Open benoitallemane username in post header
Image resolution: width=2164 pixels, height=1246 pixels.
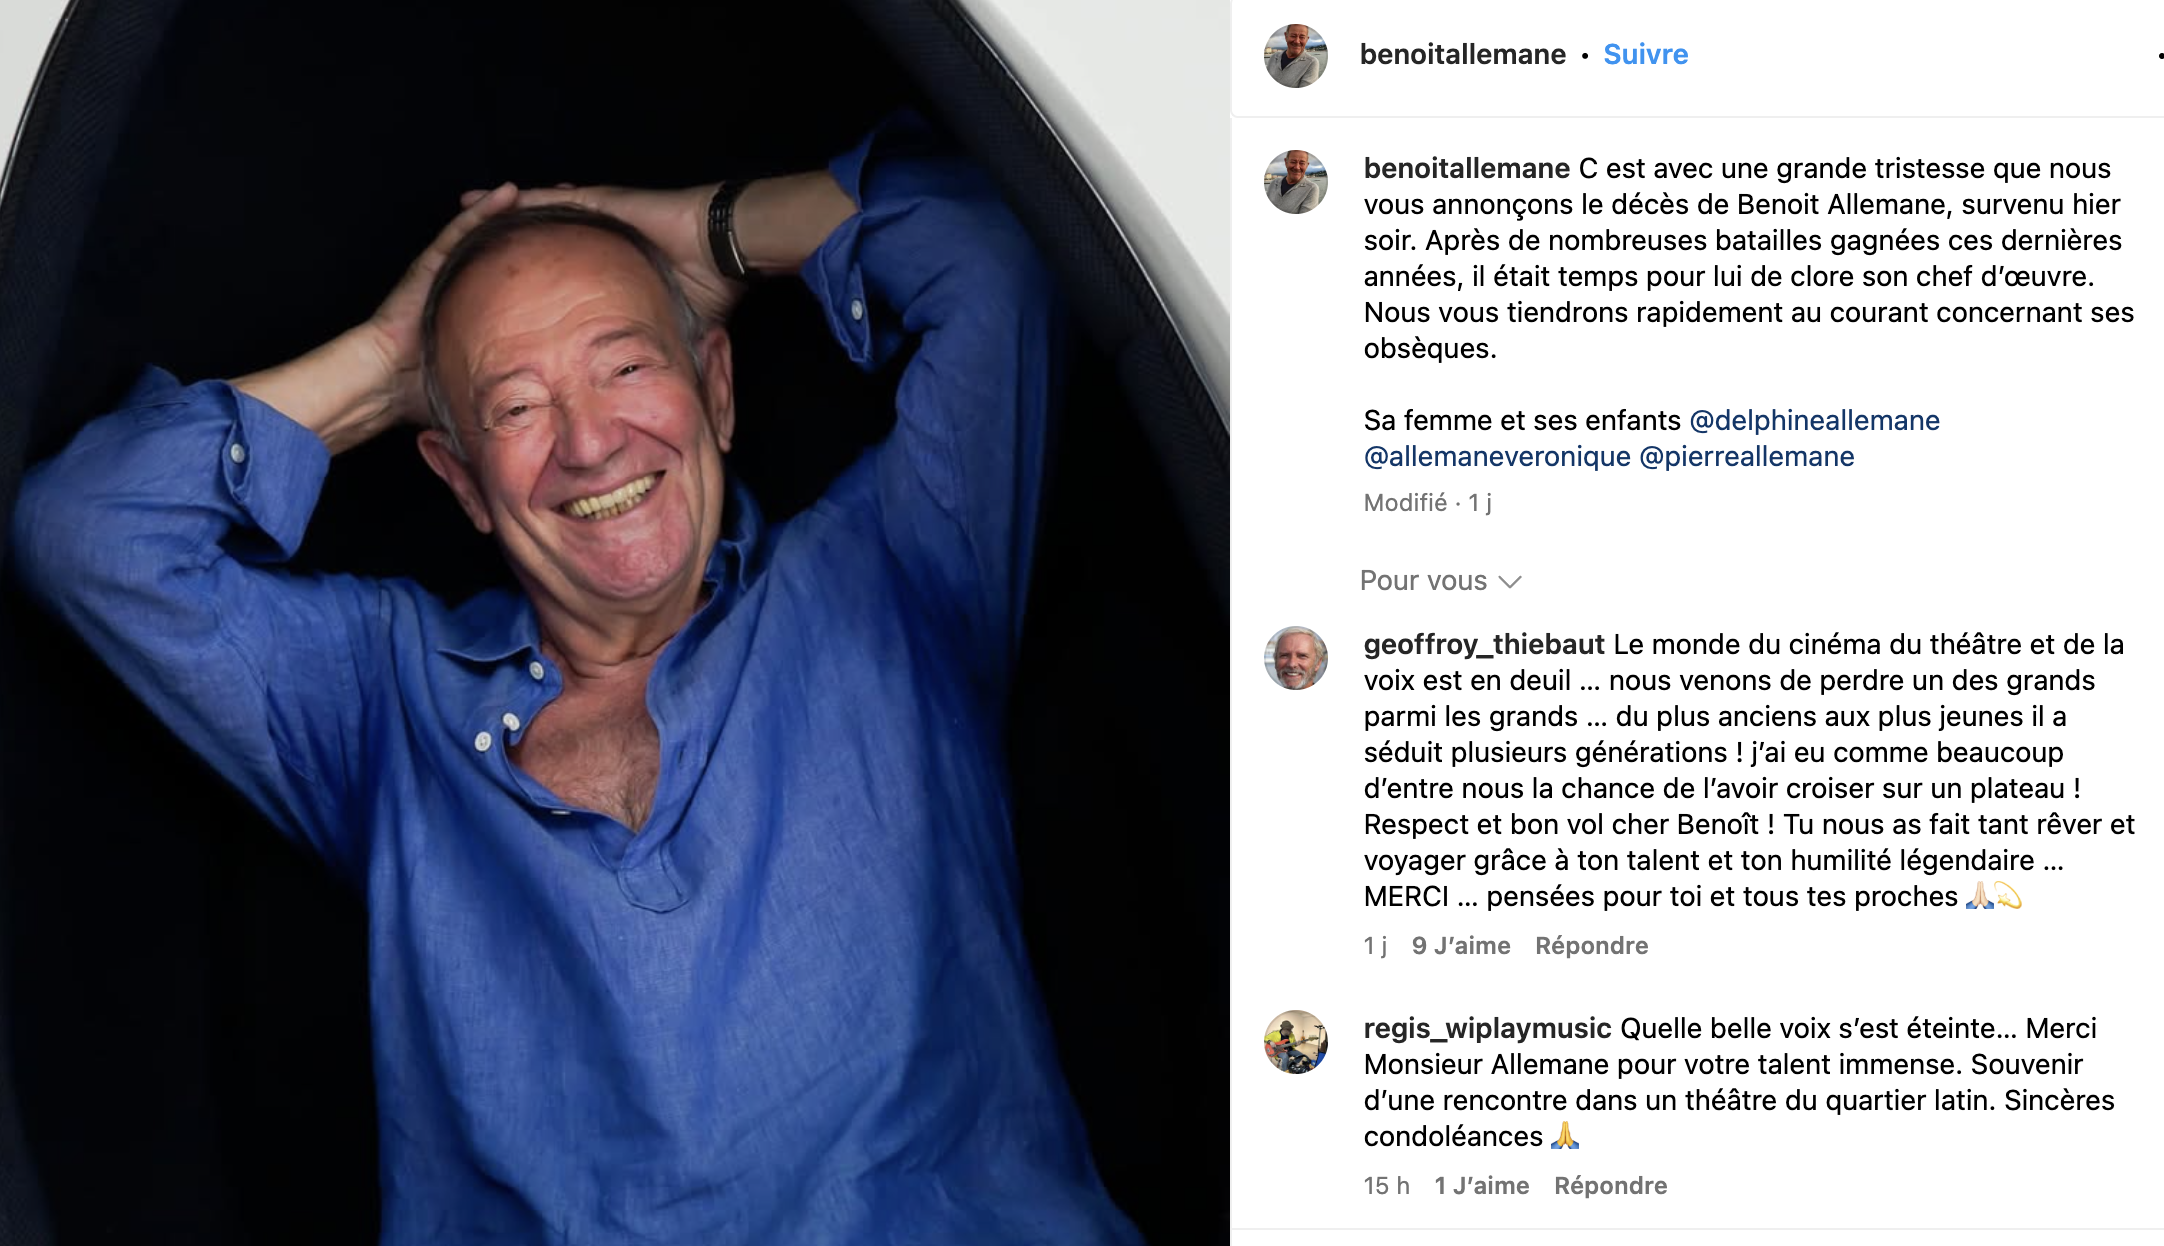pyautogui.click(x=1462, y=54)
